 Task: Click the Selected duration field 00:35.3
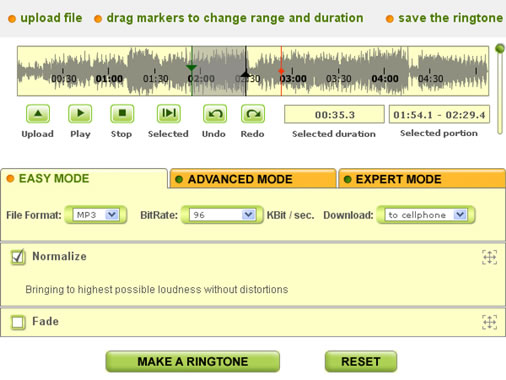(334, 115)
